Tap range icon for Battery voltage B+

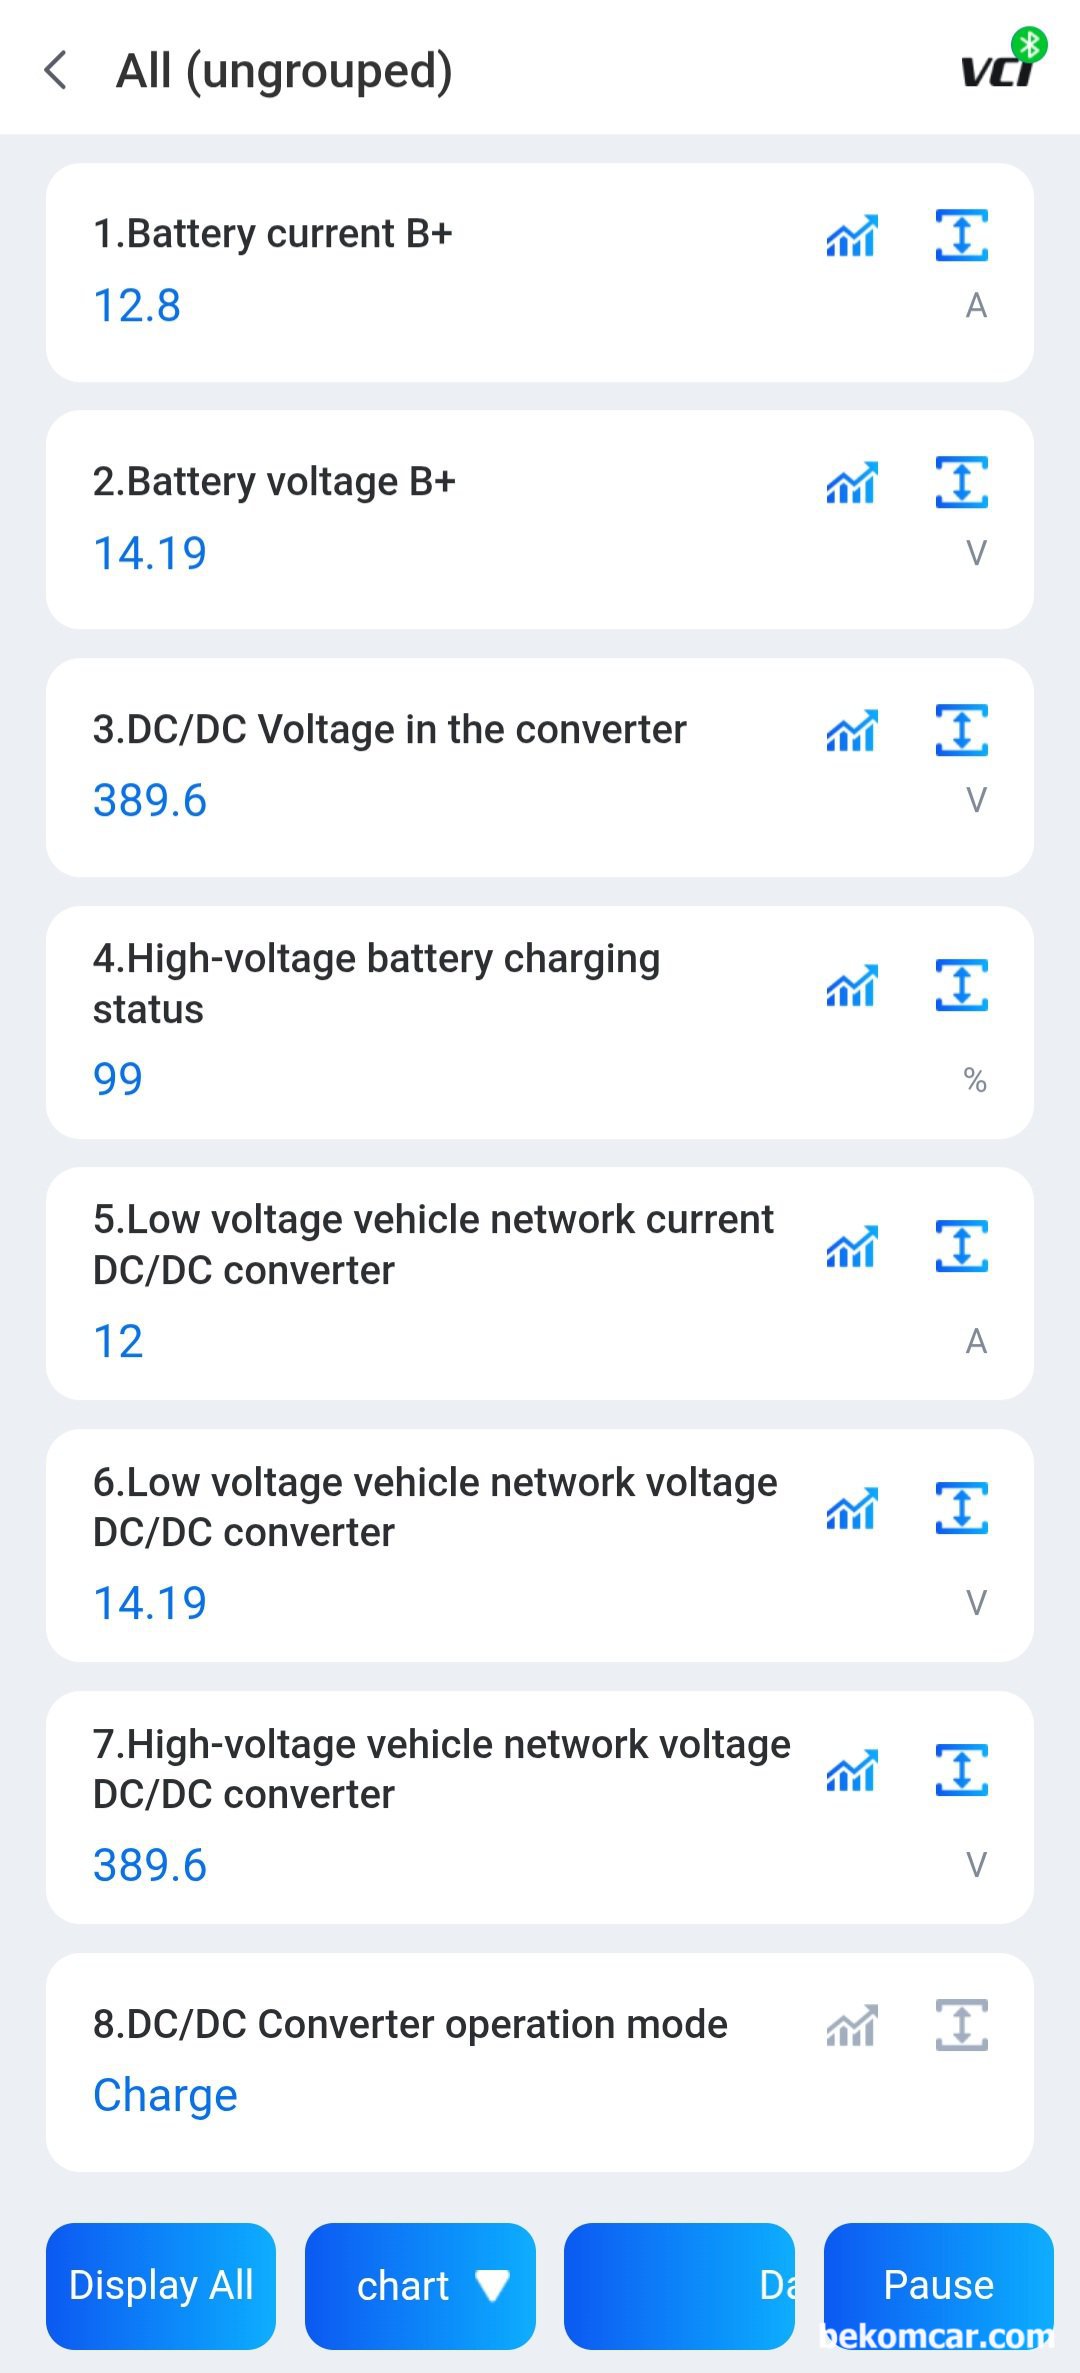(961, 482)
